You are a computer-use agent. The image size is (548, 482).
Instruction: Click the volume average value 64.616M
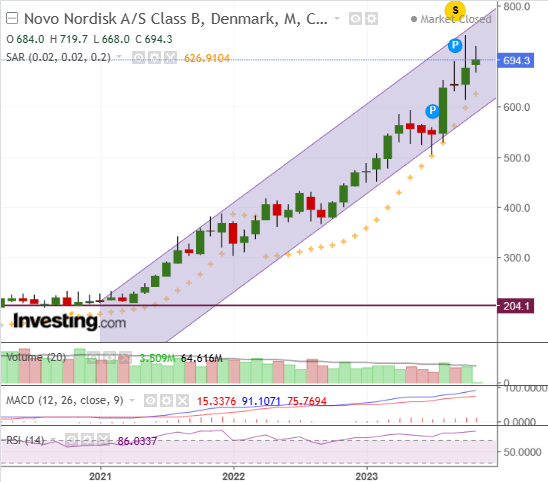pyautogui.click(x=202, y=358)
